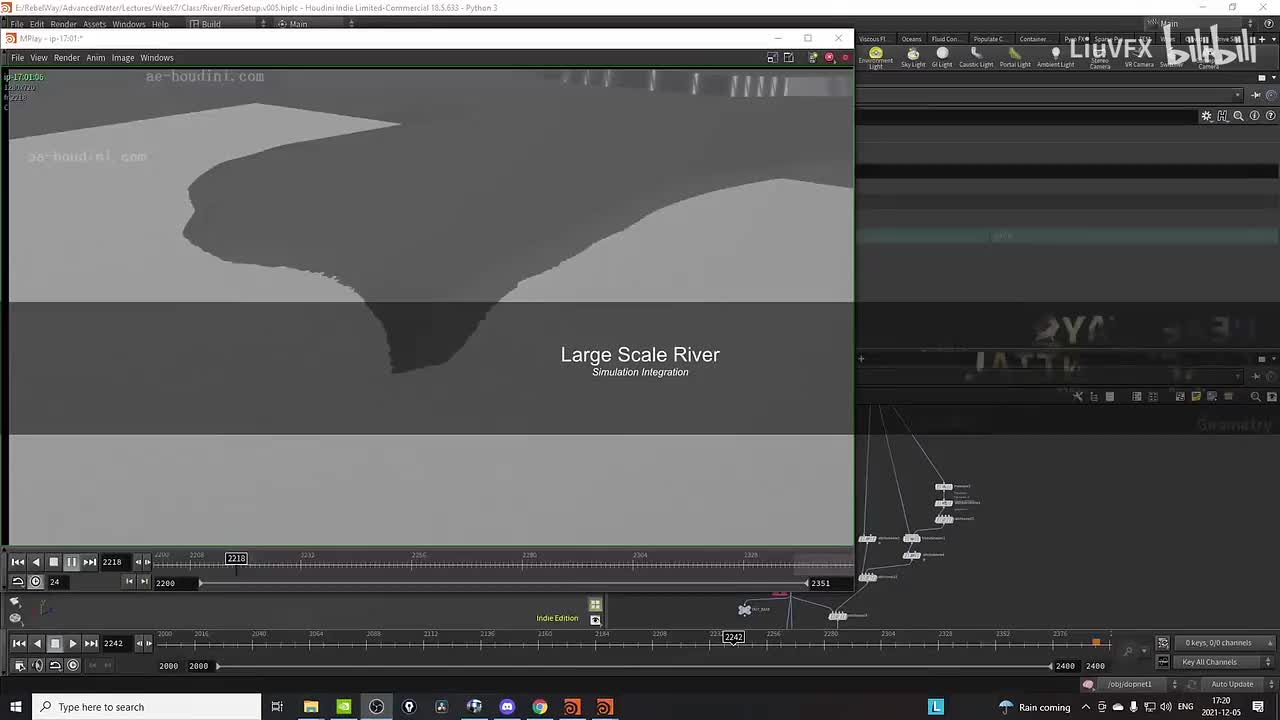This screenshot has width=1280, height=720.
Task: Edit MPlay range end field 2351
Action: coord(820,583)
